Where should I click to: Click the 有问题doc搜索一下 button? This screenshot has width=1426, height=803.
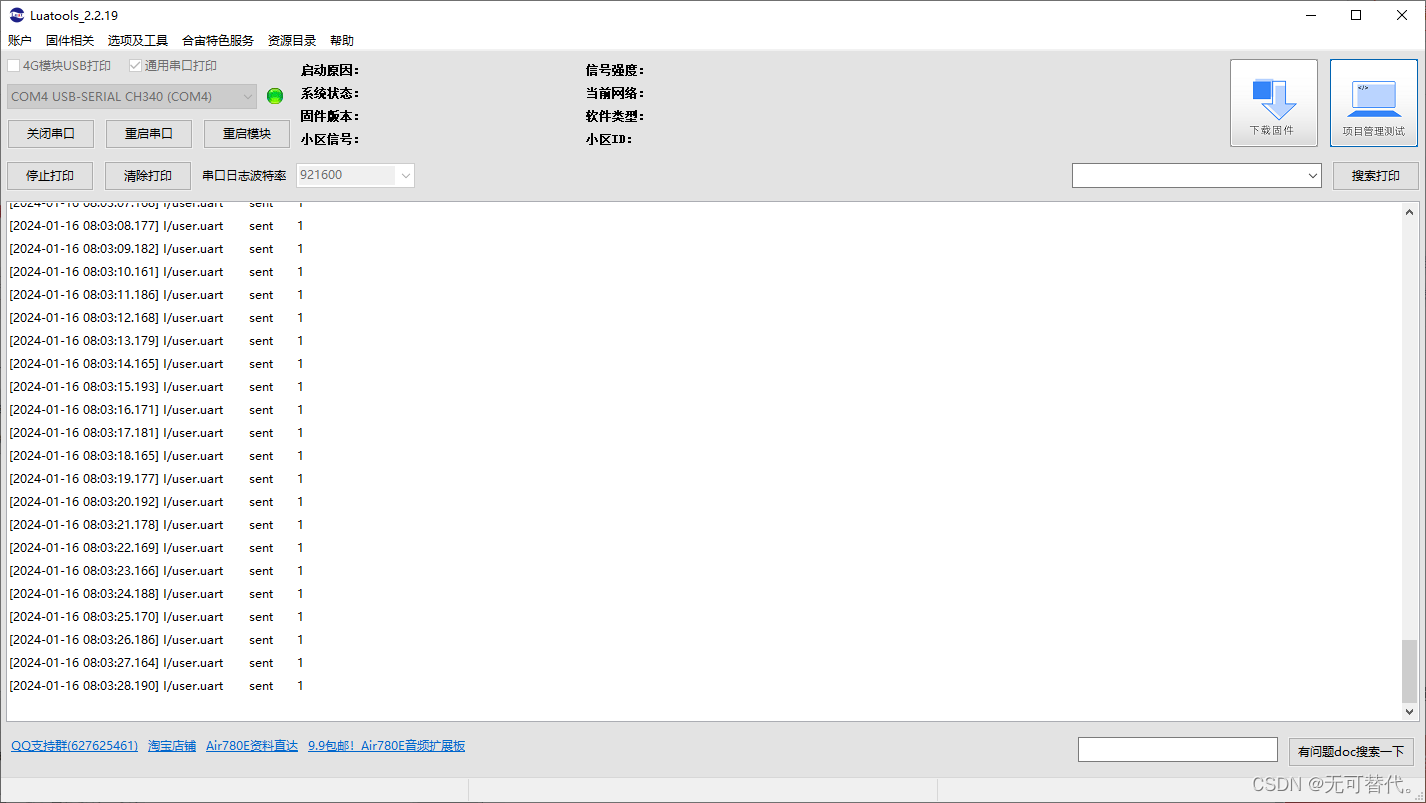(1351, 752)
